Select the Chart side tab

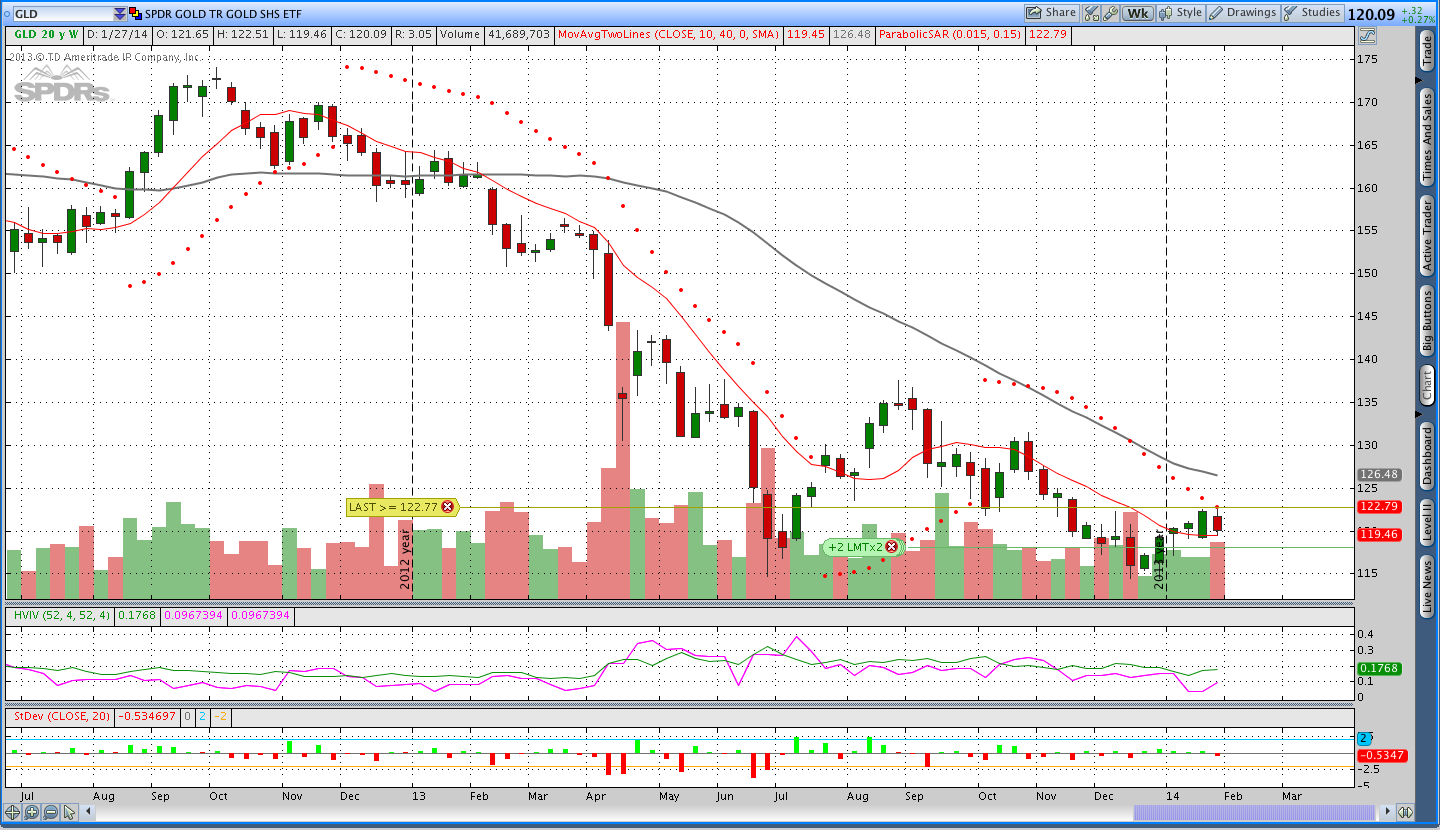coord(1427,384)
